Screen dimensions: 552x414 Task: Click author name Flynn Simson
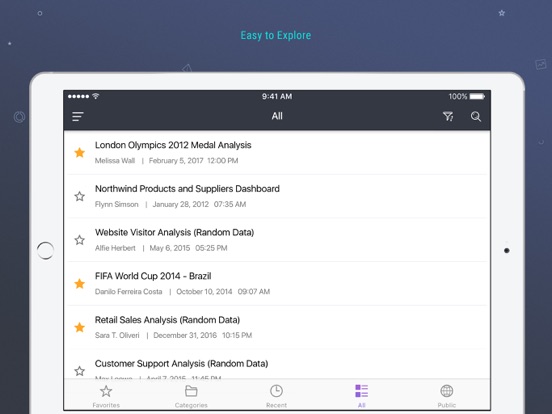click(117, 205)
